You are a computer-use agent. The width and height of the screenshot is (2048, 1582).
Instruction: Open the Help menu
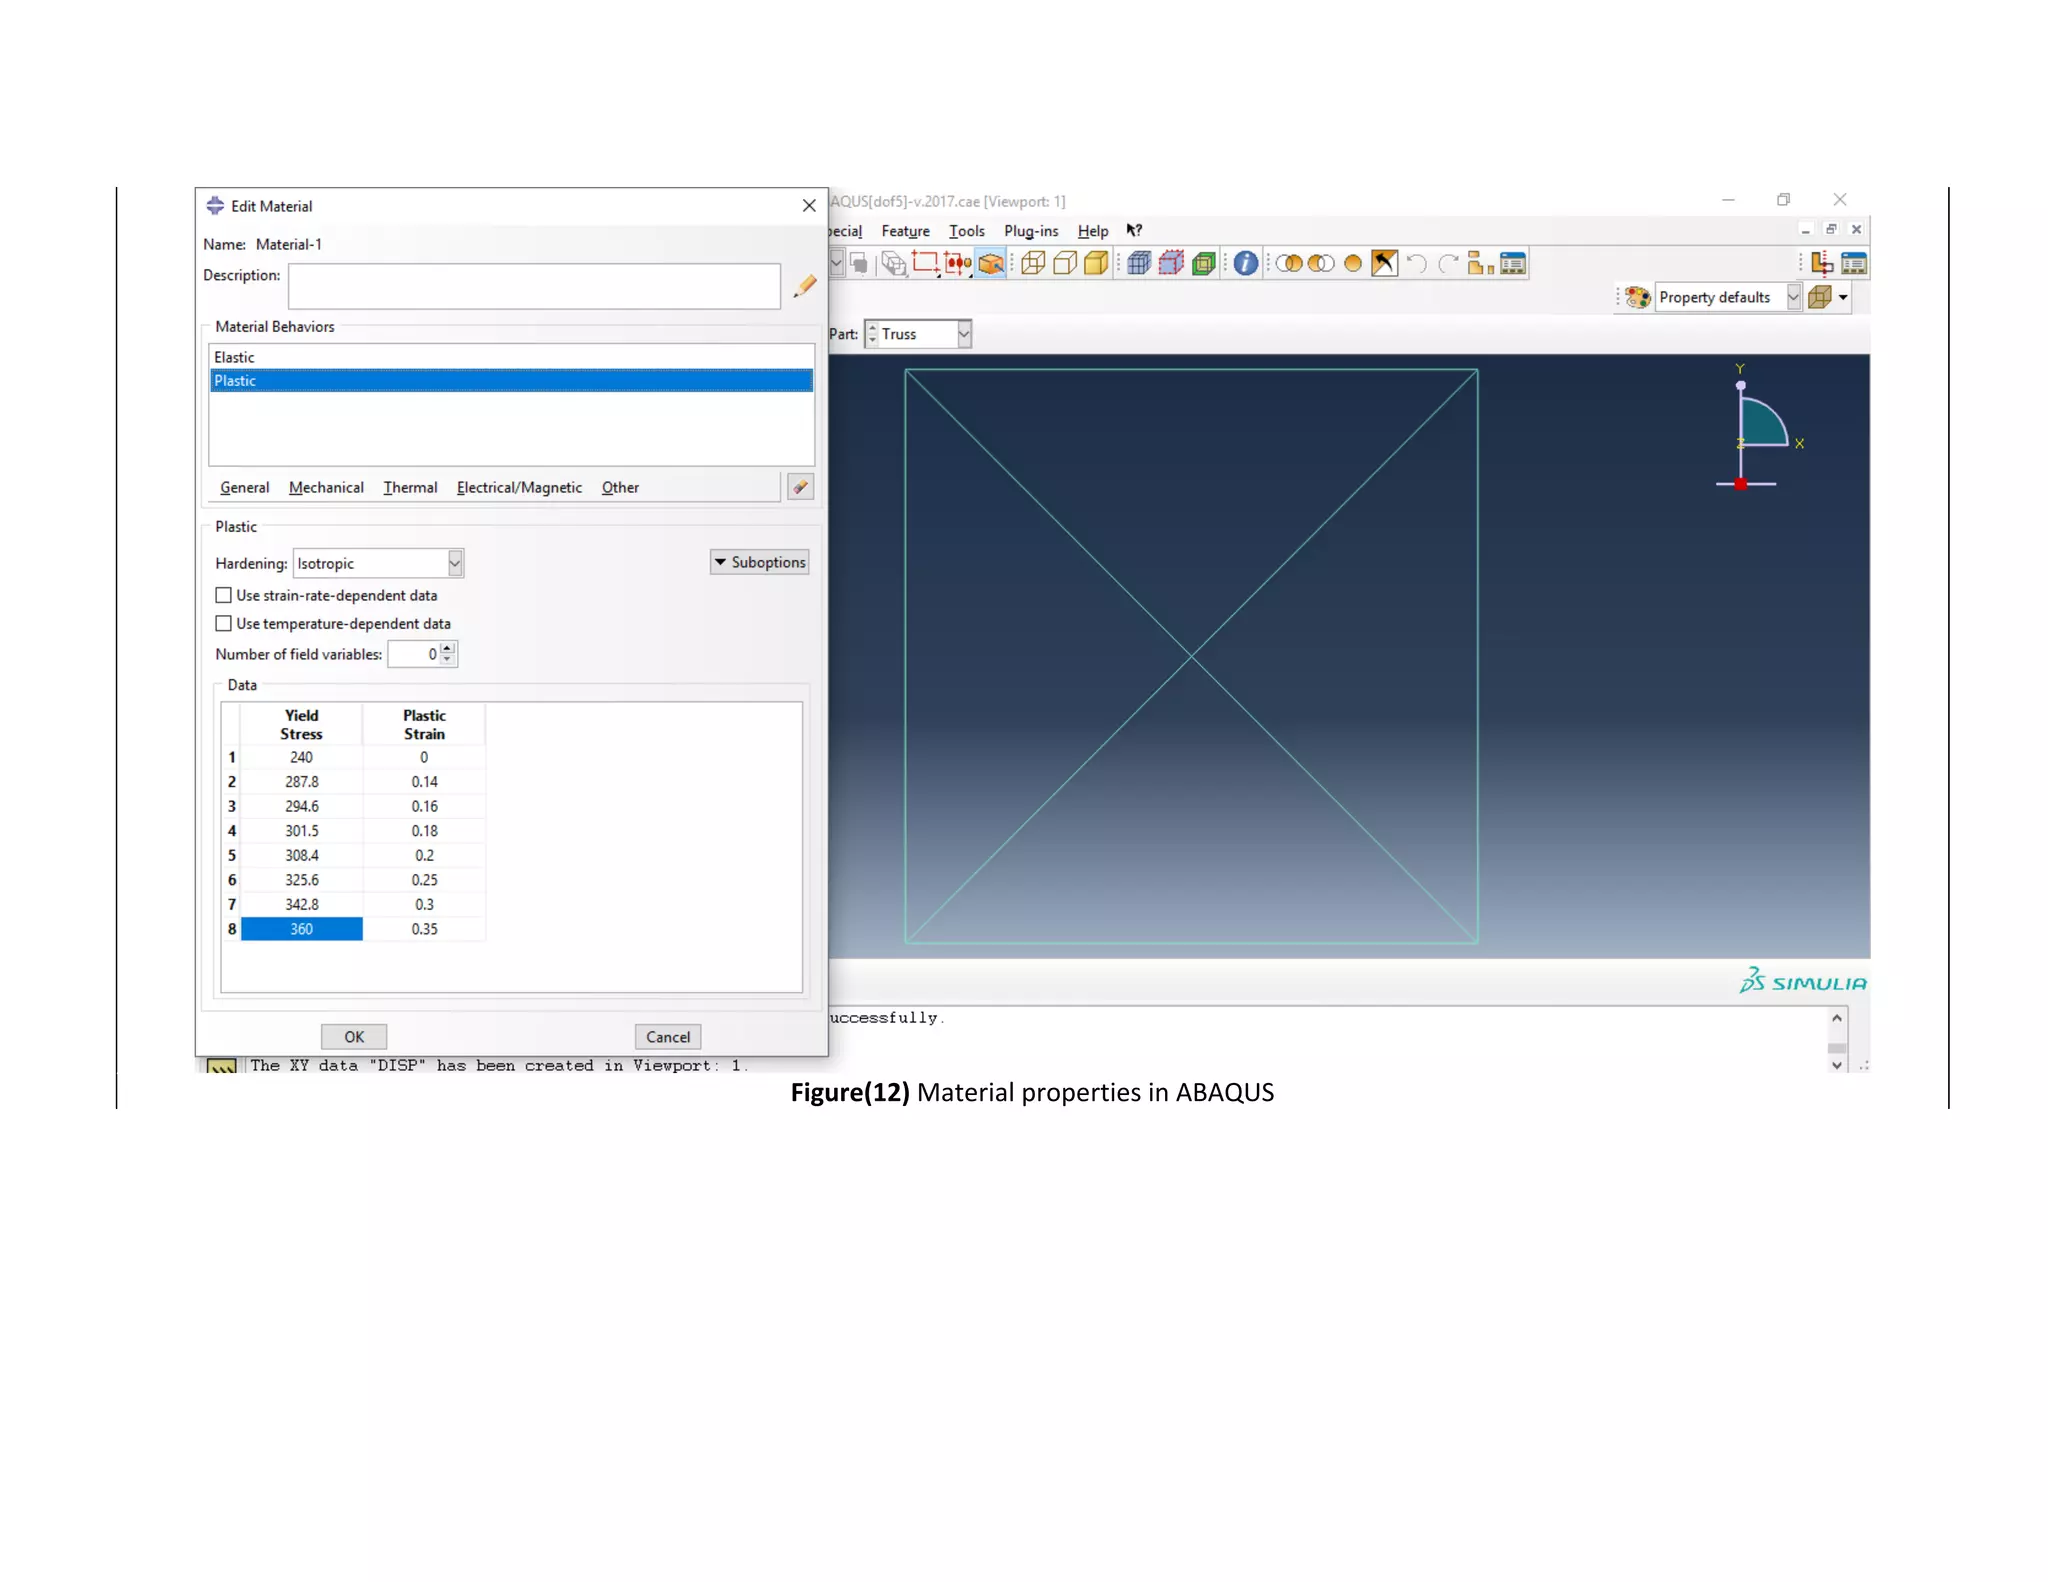(x=1093, y=231)
